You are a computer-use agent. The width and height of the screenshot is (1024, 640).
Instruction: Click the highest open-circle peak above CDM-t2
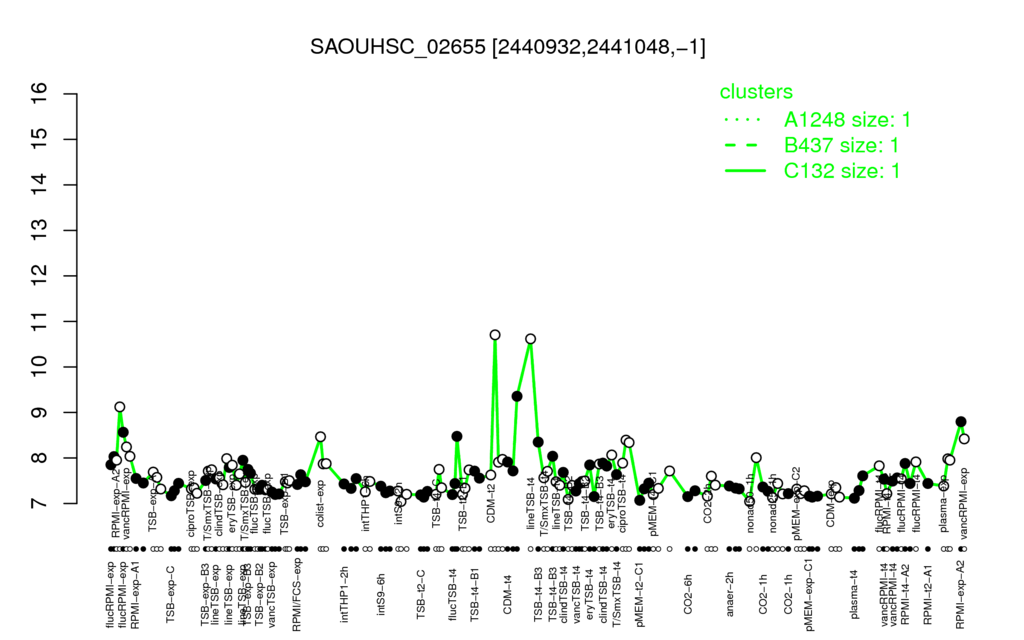(x=495, y=335)
